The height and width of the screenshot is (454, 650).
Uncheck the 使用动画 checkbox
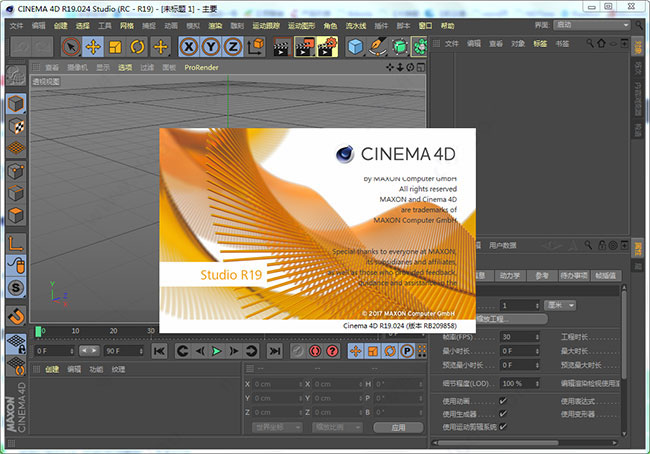(503, 400)
